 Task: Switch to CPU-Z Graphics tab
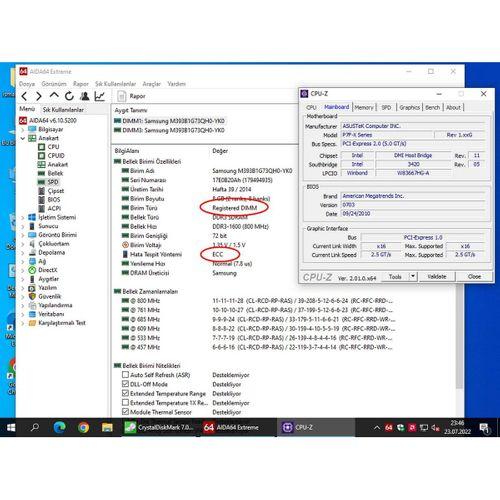pos(409,108)
